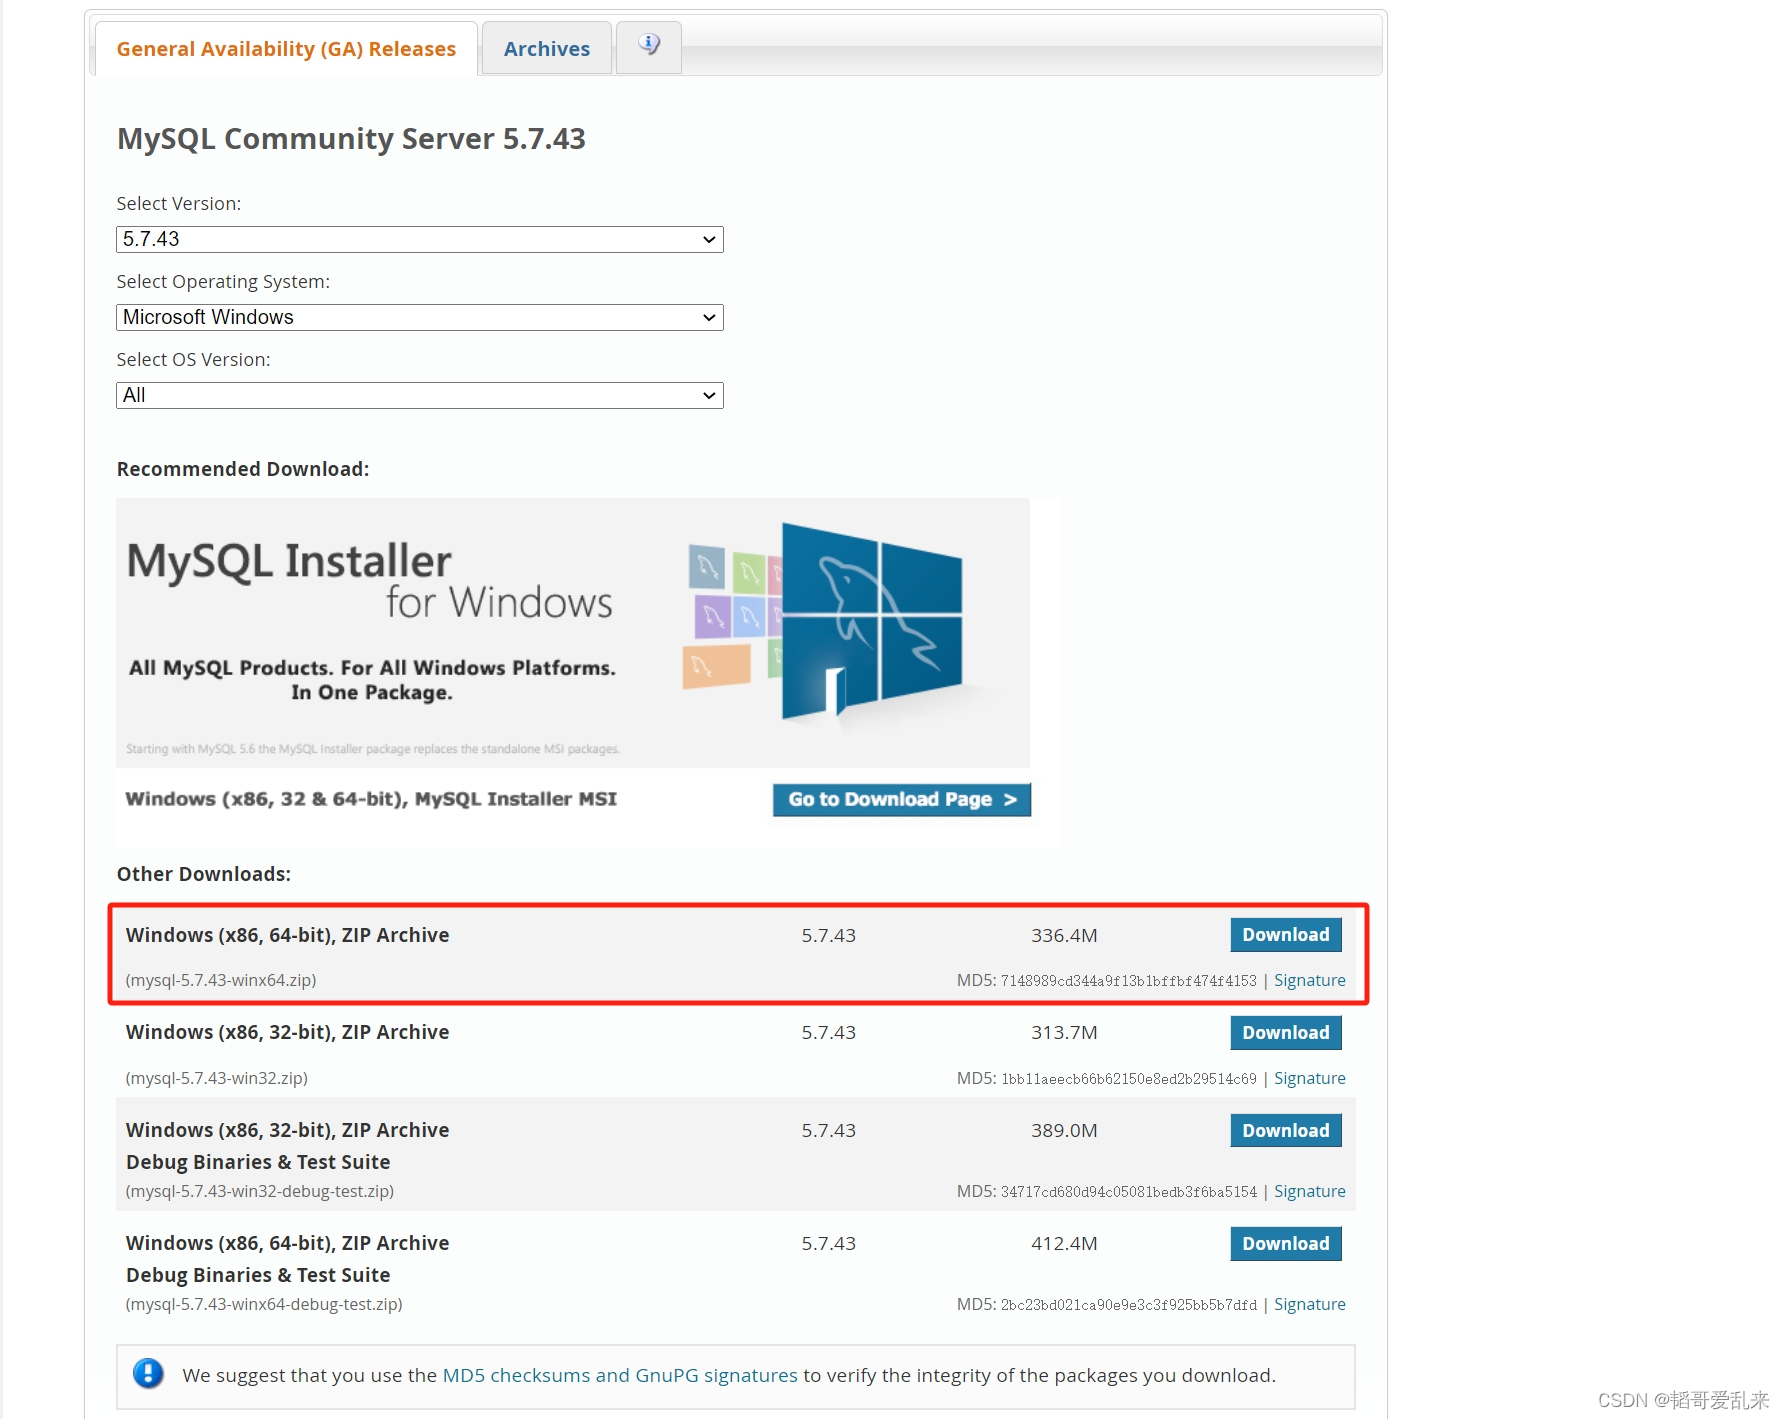Click Signature link for winx64-debug-test.zip
Viewport: 1785px width, 1419px height.
pyautogui.click(x=1310, y=1304)
